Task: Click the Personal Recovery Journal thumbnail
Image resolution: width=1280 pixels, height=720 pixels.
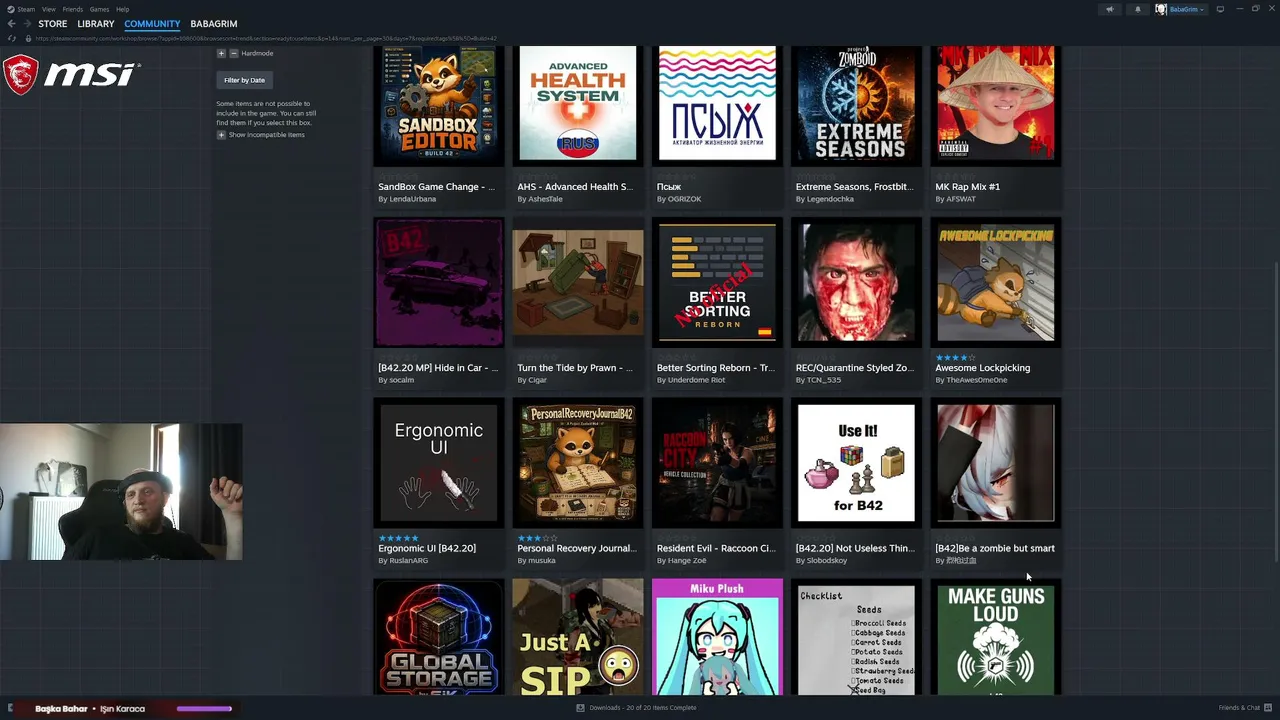Action: 577,464
